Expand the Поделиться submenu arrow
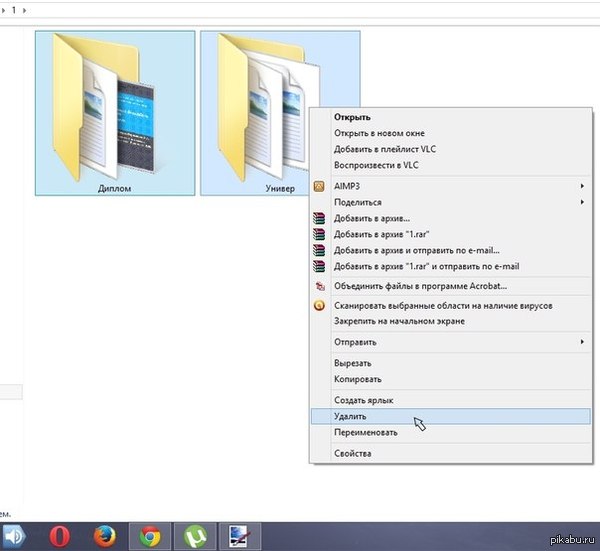600x551 pixels. (x=582, y=202)
